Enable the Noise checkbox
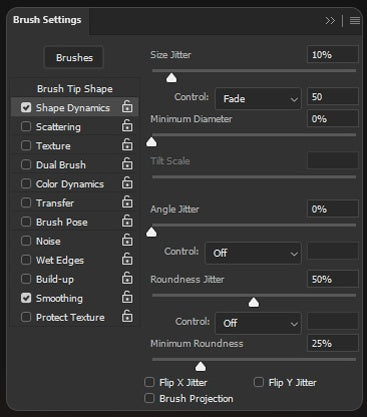367x417 pixels. [x=26, y=241]
